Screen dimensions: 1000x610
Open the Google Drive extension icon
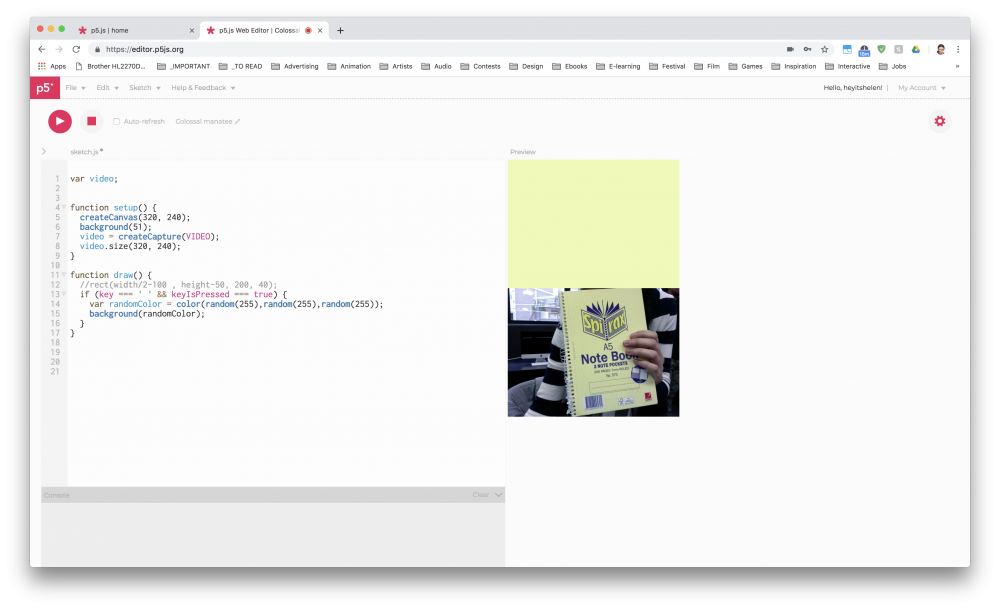click(x=915, y=49)
